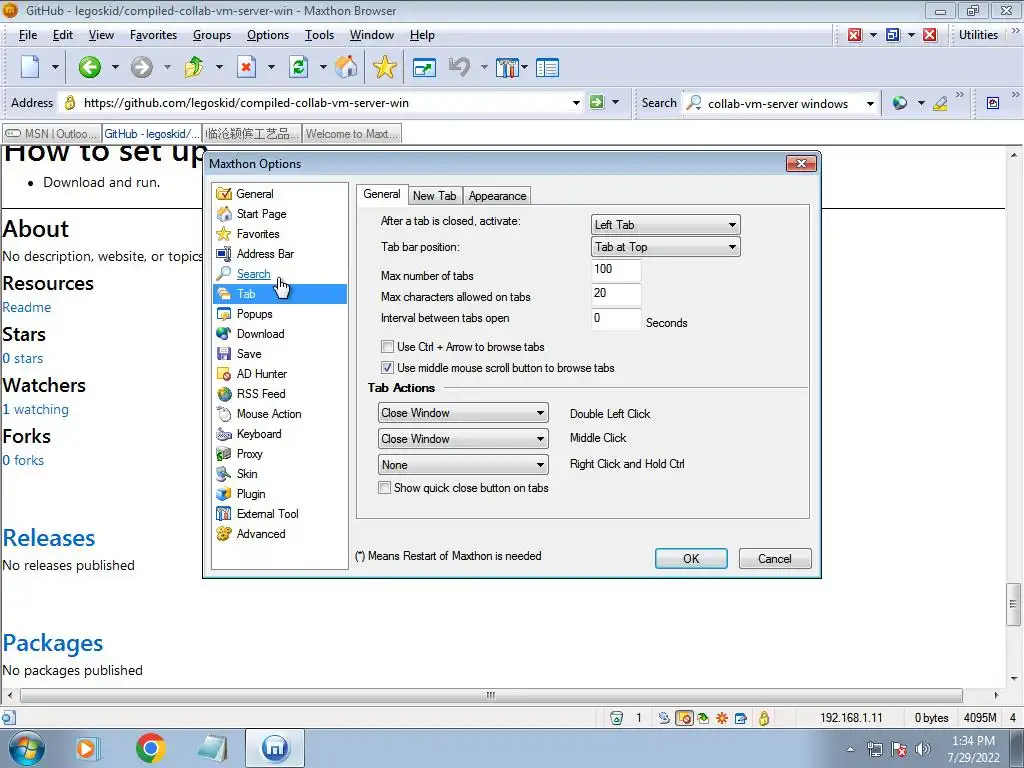Go back with the green Back arrow

click(89, 67)
